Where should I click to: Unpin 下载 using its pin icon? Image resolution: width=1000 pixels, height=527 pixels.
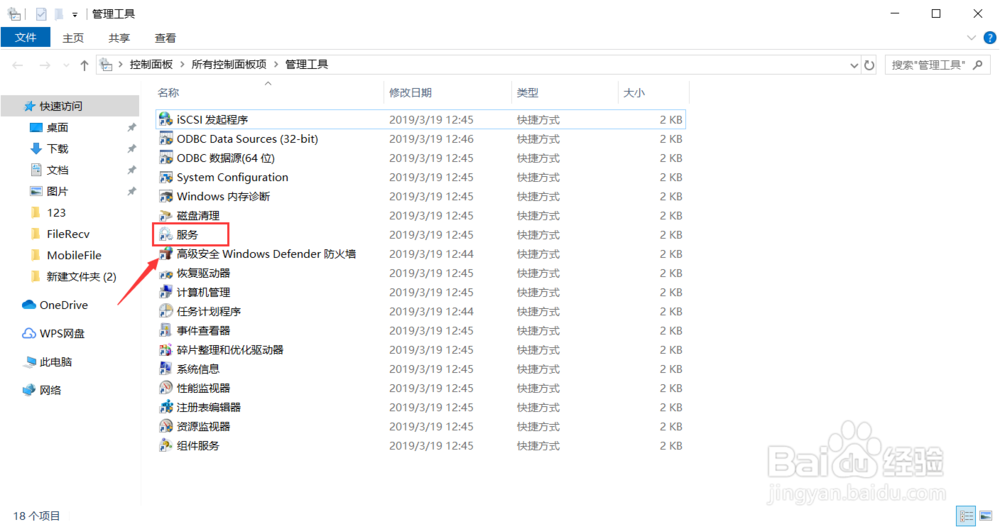[131, 149]
